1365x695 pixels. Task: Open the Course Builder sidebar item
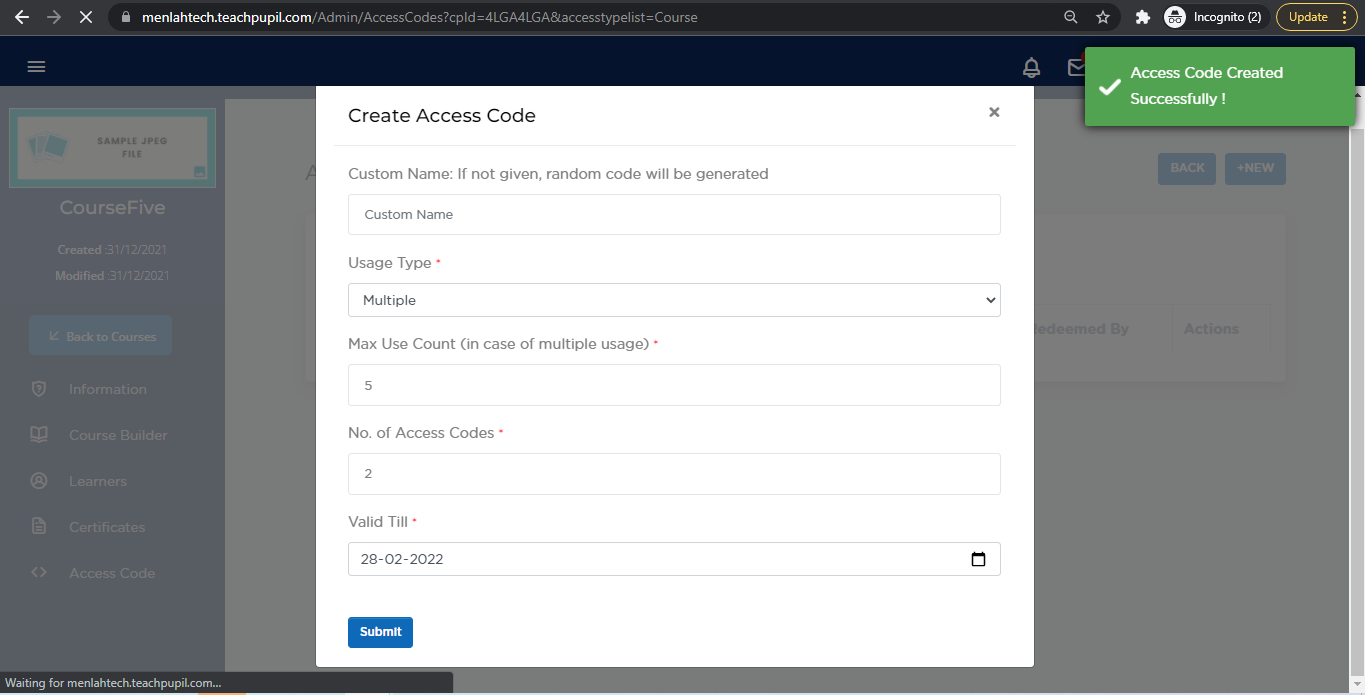pyautogui.click(x=118, y=436)
